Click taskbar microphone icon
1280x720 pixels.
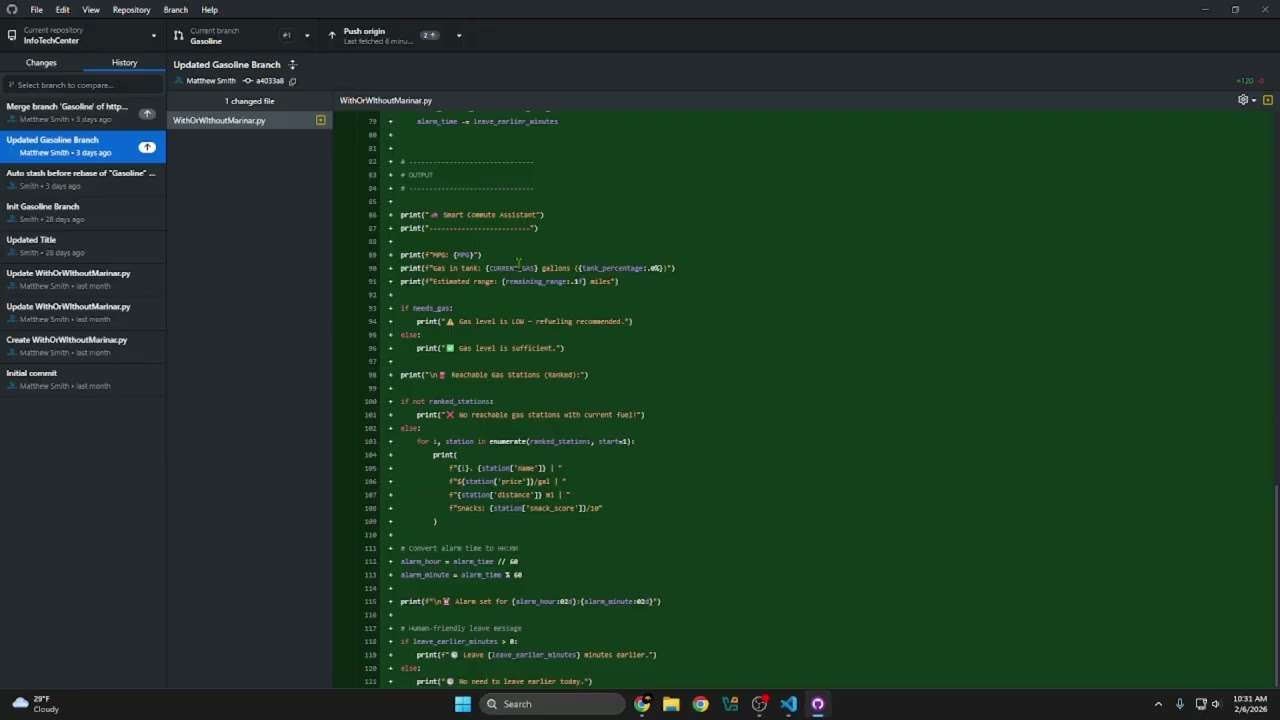pyautogui.click(x=1180, y=704)
